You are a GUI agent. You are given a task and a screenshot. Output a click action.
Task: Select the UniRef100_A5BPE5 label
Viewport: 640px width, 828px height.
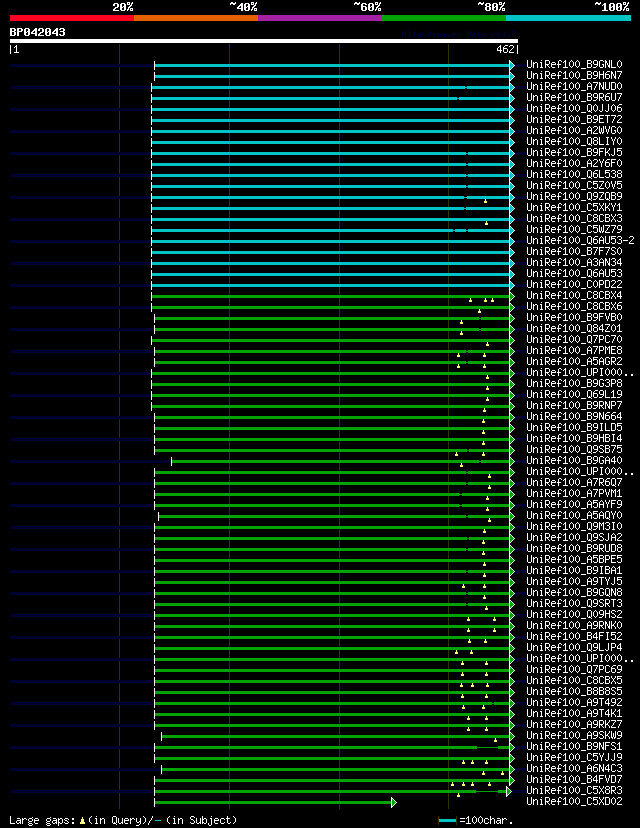[574, 560]
